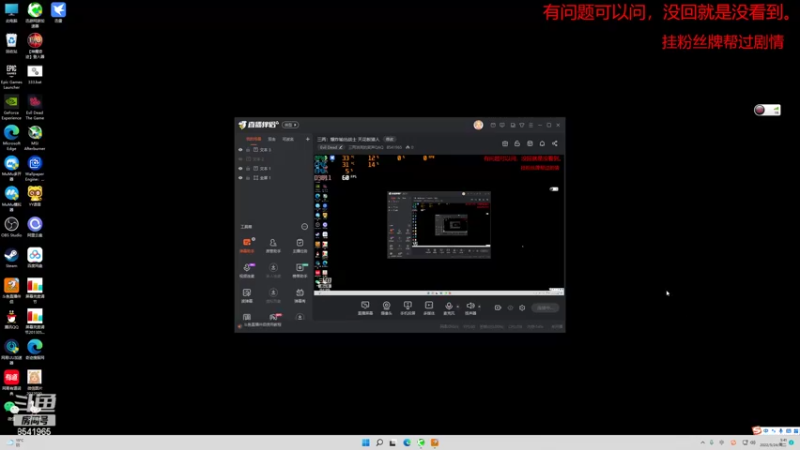800x450 pixels.
Task: Toggle lock on 全屏 1 source
Action: pyautogui.click(x=248, y=178)
